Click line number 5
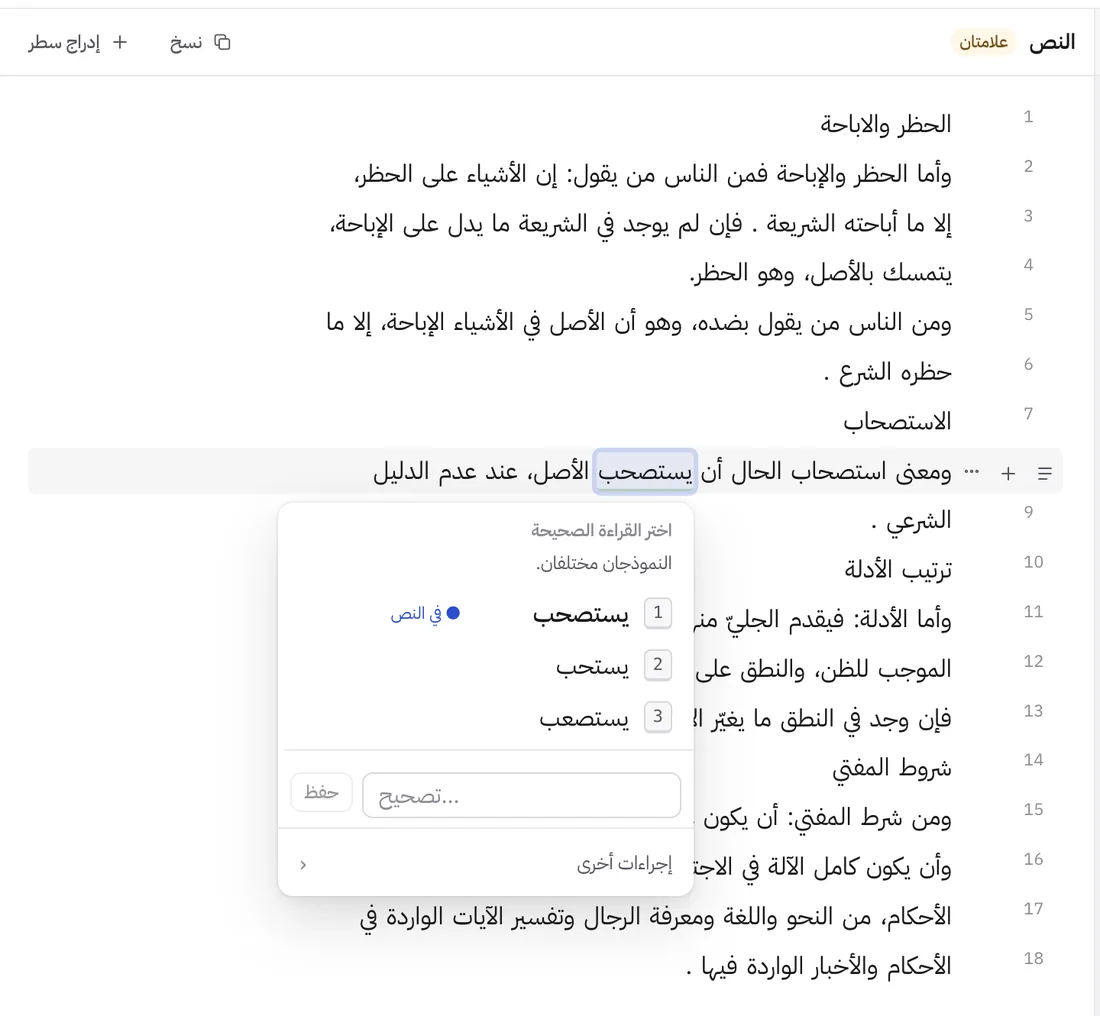Image resolution: width=1100 pixels, height=1016 pixels. [1028, 314]
